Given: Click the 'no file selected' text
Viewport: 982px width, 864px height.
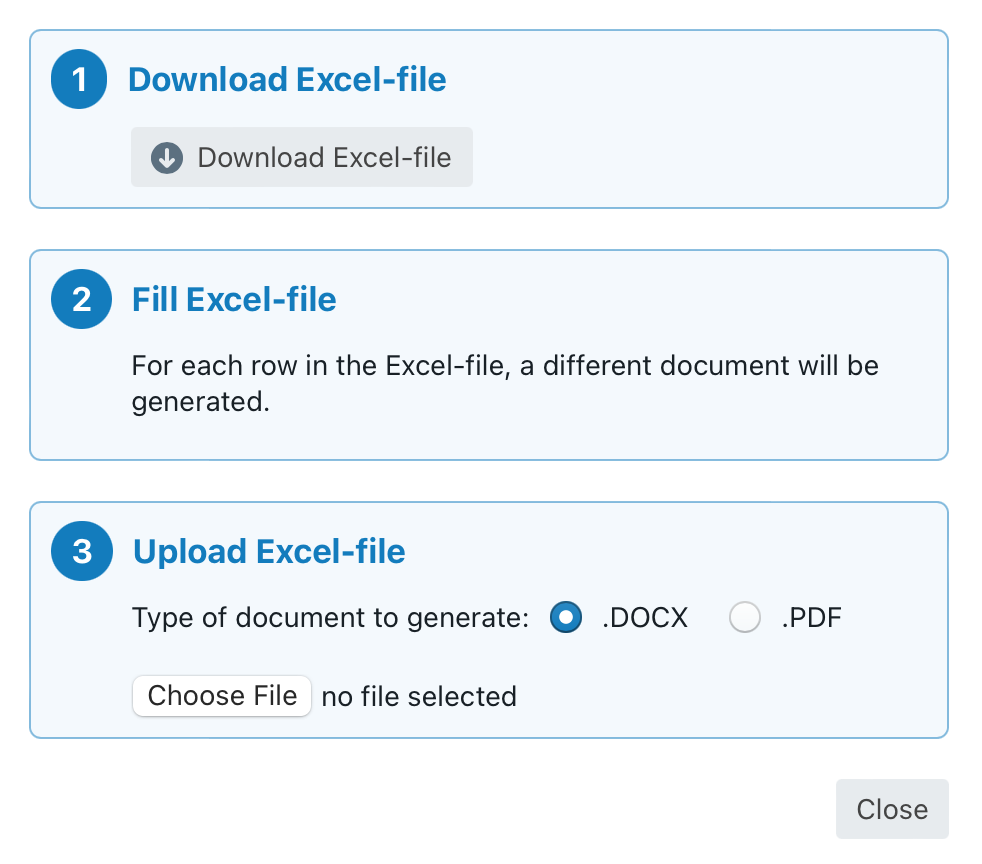Looking at the screenshot, I should (x=419, y=696).
